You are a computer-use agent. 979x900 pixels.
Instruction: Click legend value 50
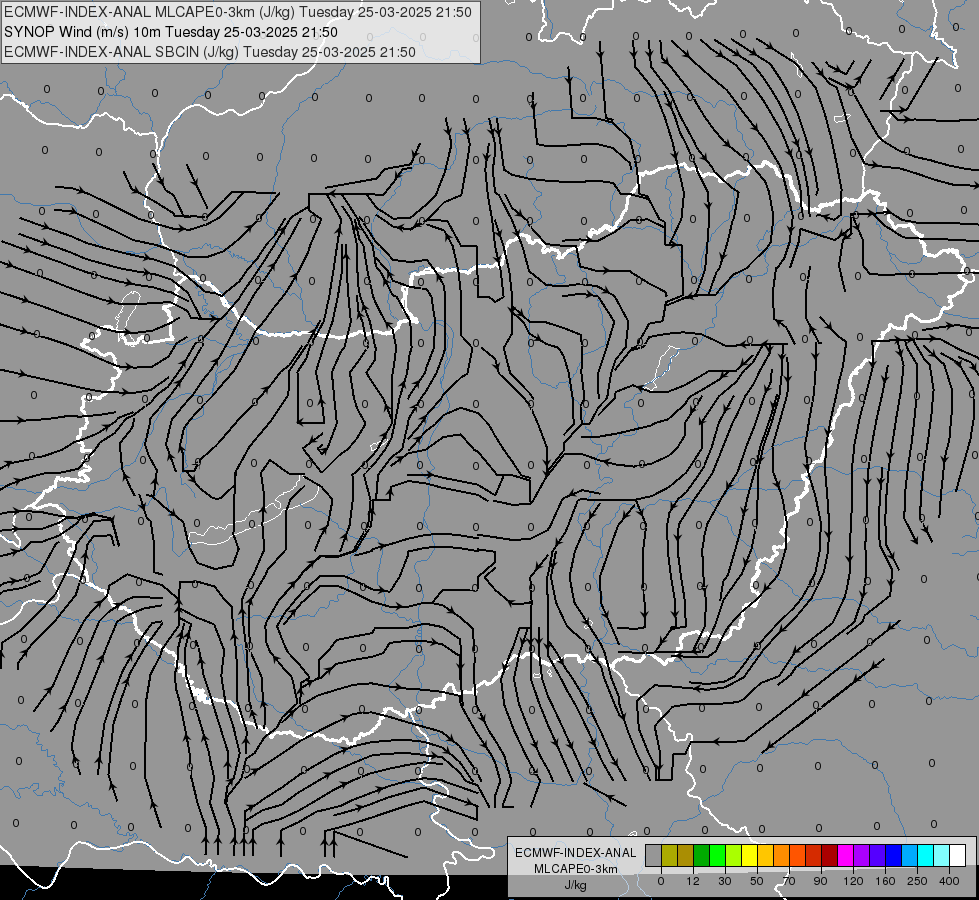click(x=757, y=881)
